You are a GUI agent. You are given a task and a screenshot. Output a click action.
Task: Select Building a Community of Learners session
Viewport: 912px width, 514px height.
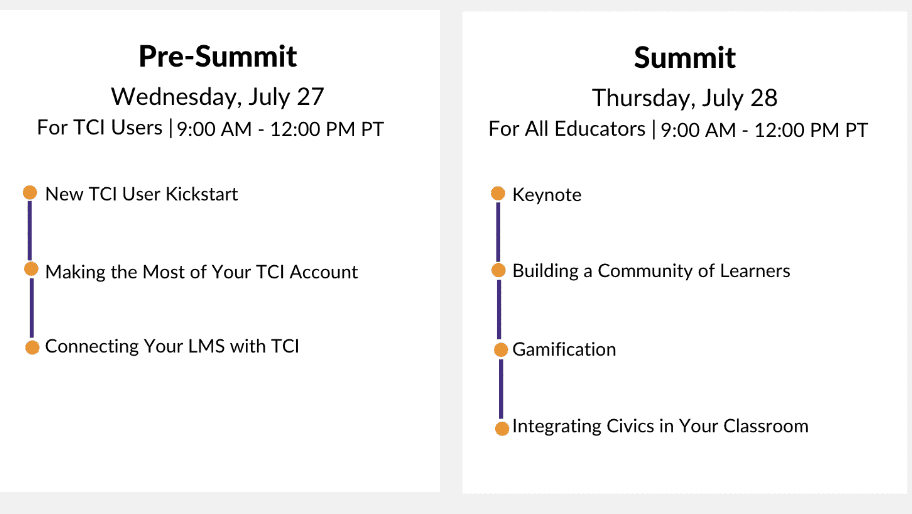click(651, 271)
